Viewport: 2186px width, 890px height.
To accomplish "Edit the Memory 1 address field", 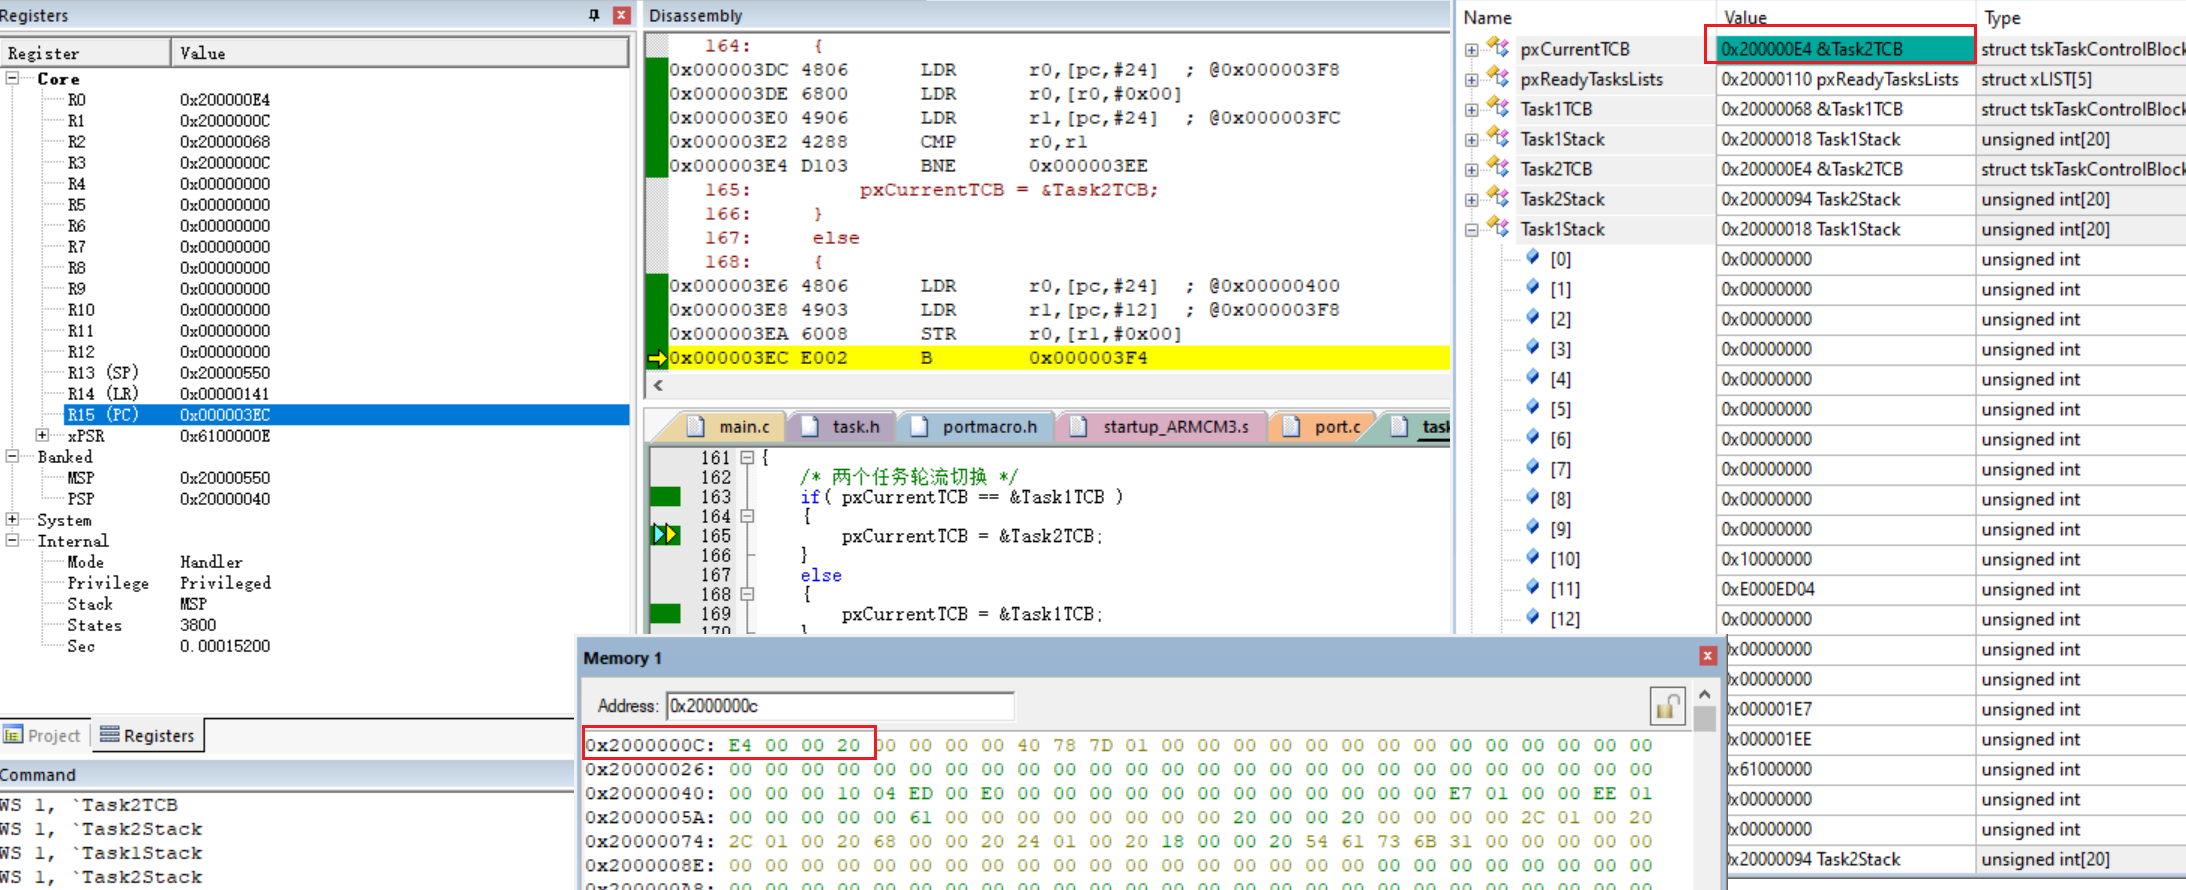I will pos(840,706).
